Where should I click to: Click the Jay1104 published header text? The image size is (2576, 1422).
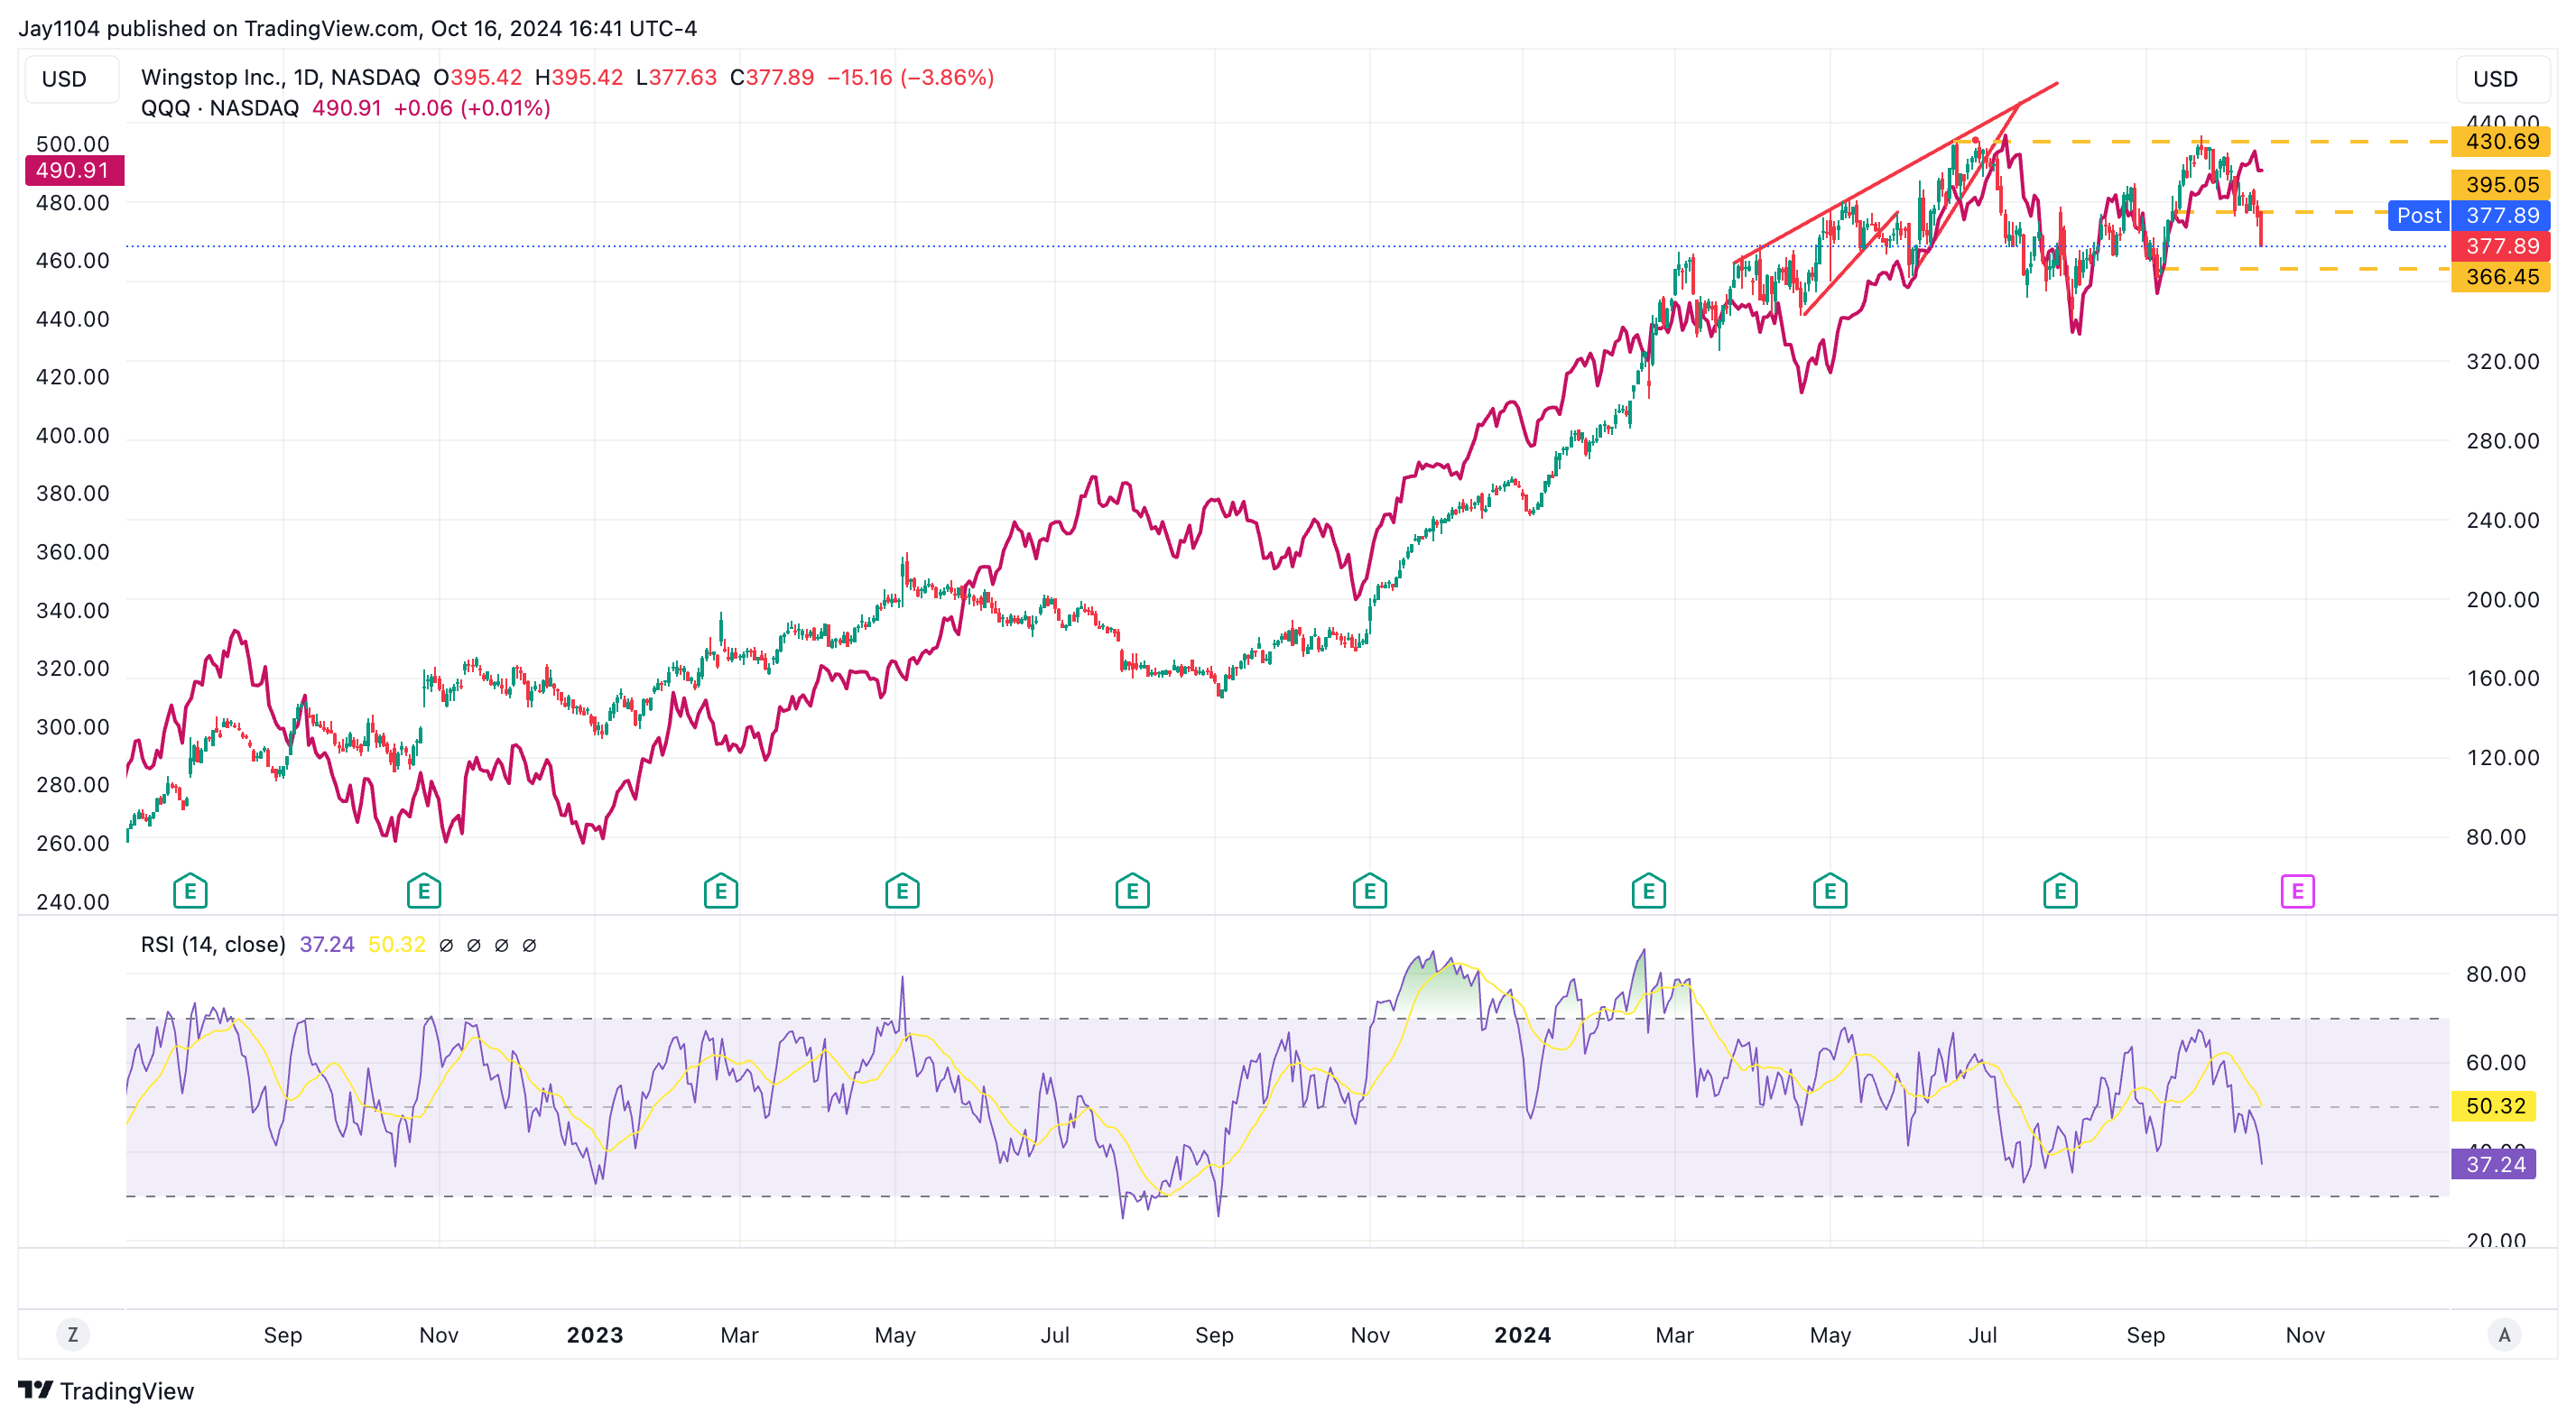point(357,28)
